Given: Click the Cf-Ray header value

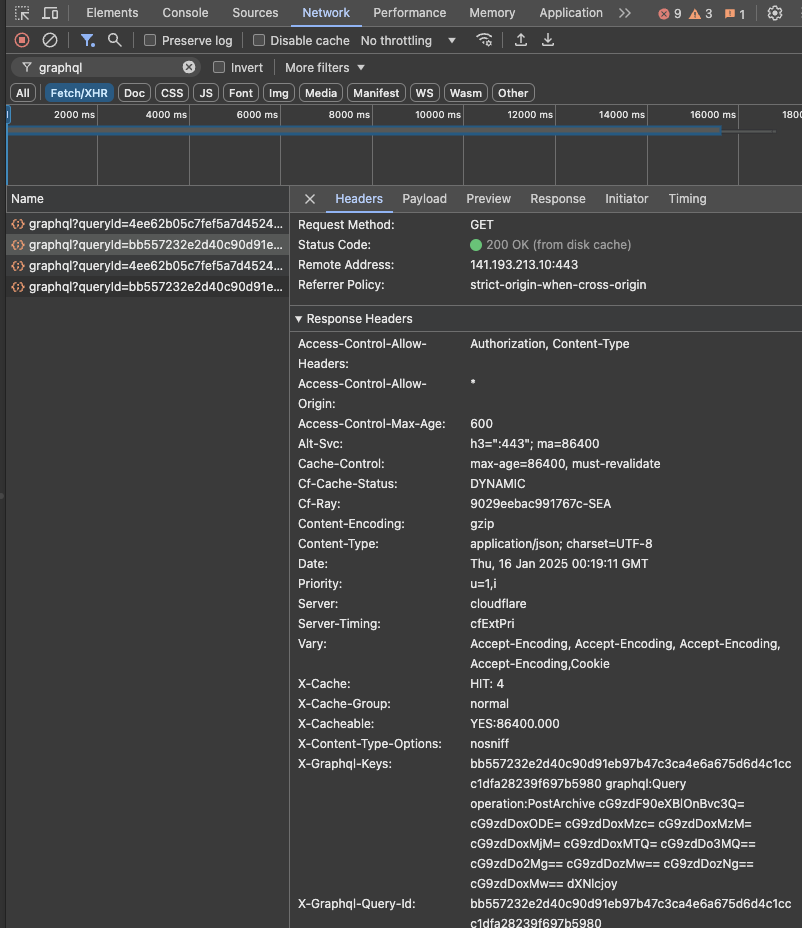Looking at the screenshot, I should tap(540, 504).
